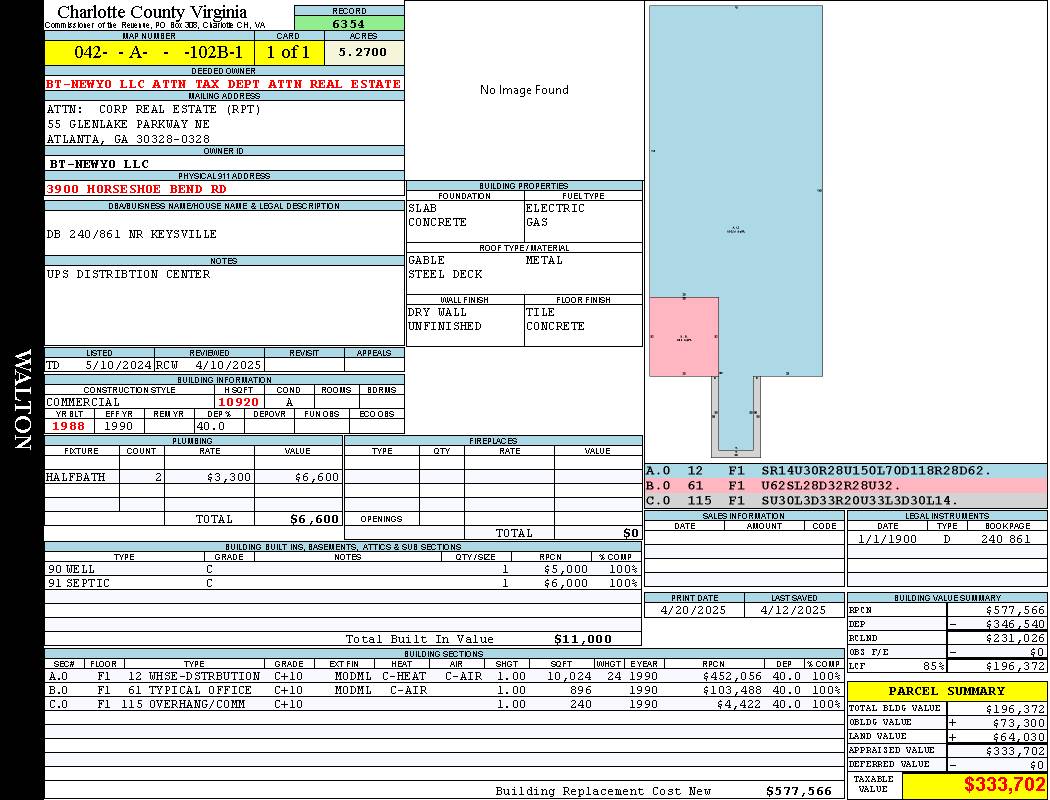Click the 'No Image Found' photo placeholder

click(x=524, y=90)
